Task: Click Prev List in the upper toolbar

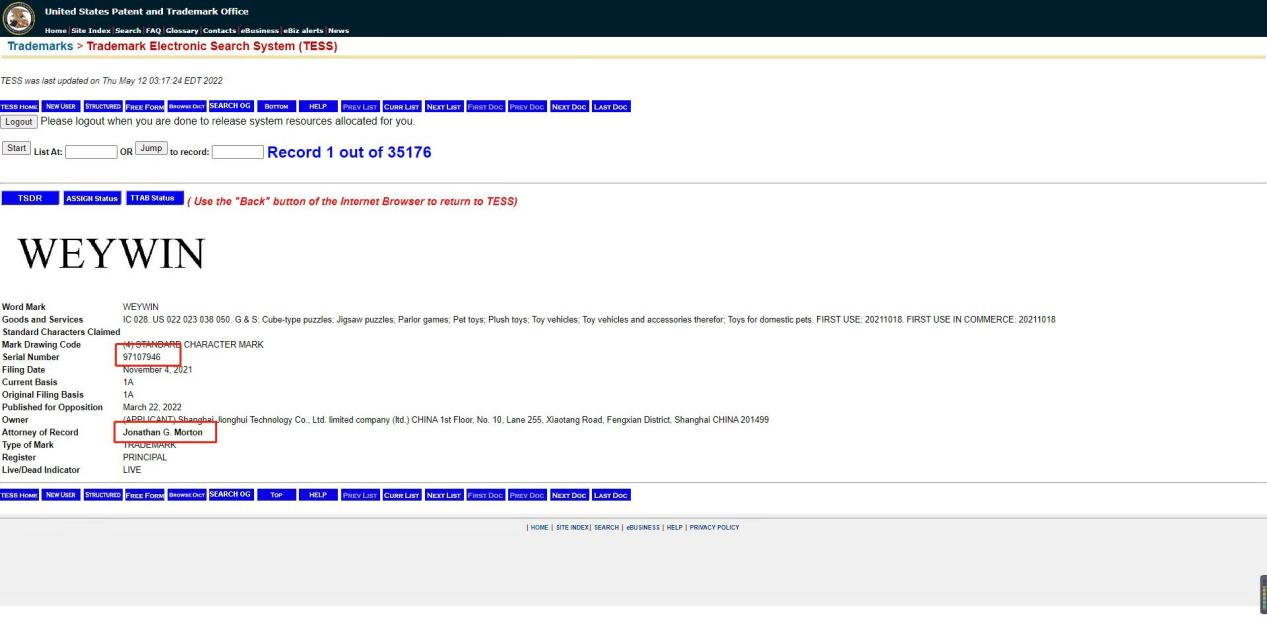Action: pyautogui.click(x=360, y=107)
